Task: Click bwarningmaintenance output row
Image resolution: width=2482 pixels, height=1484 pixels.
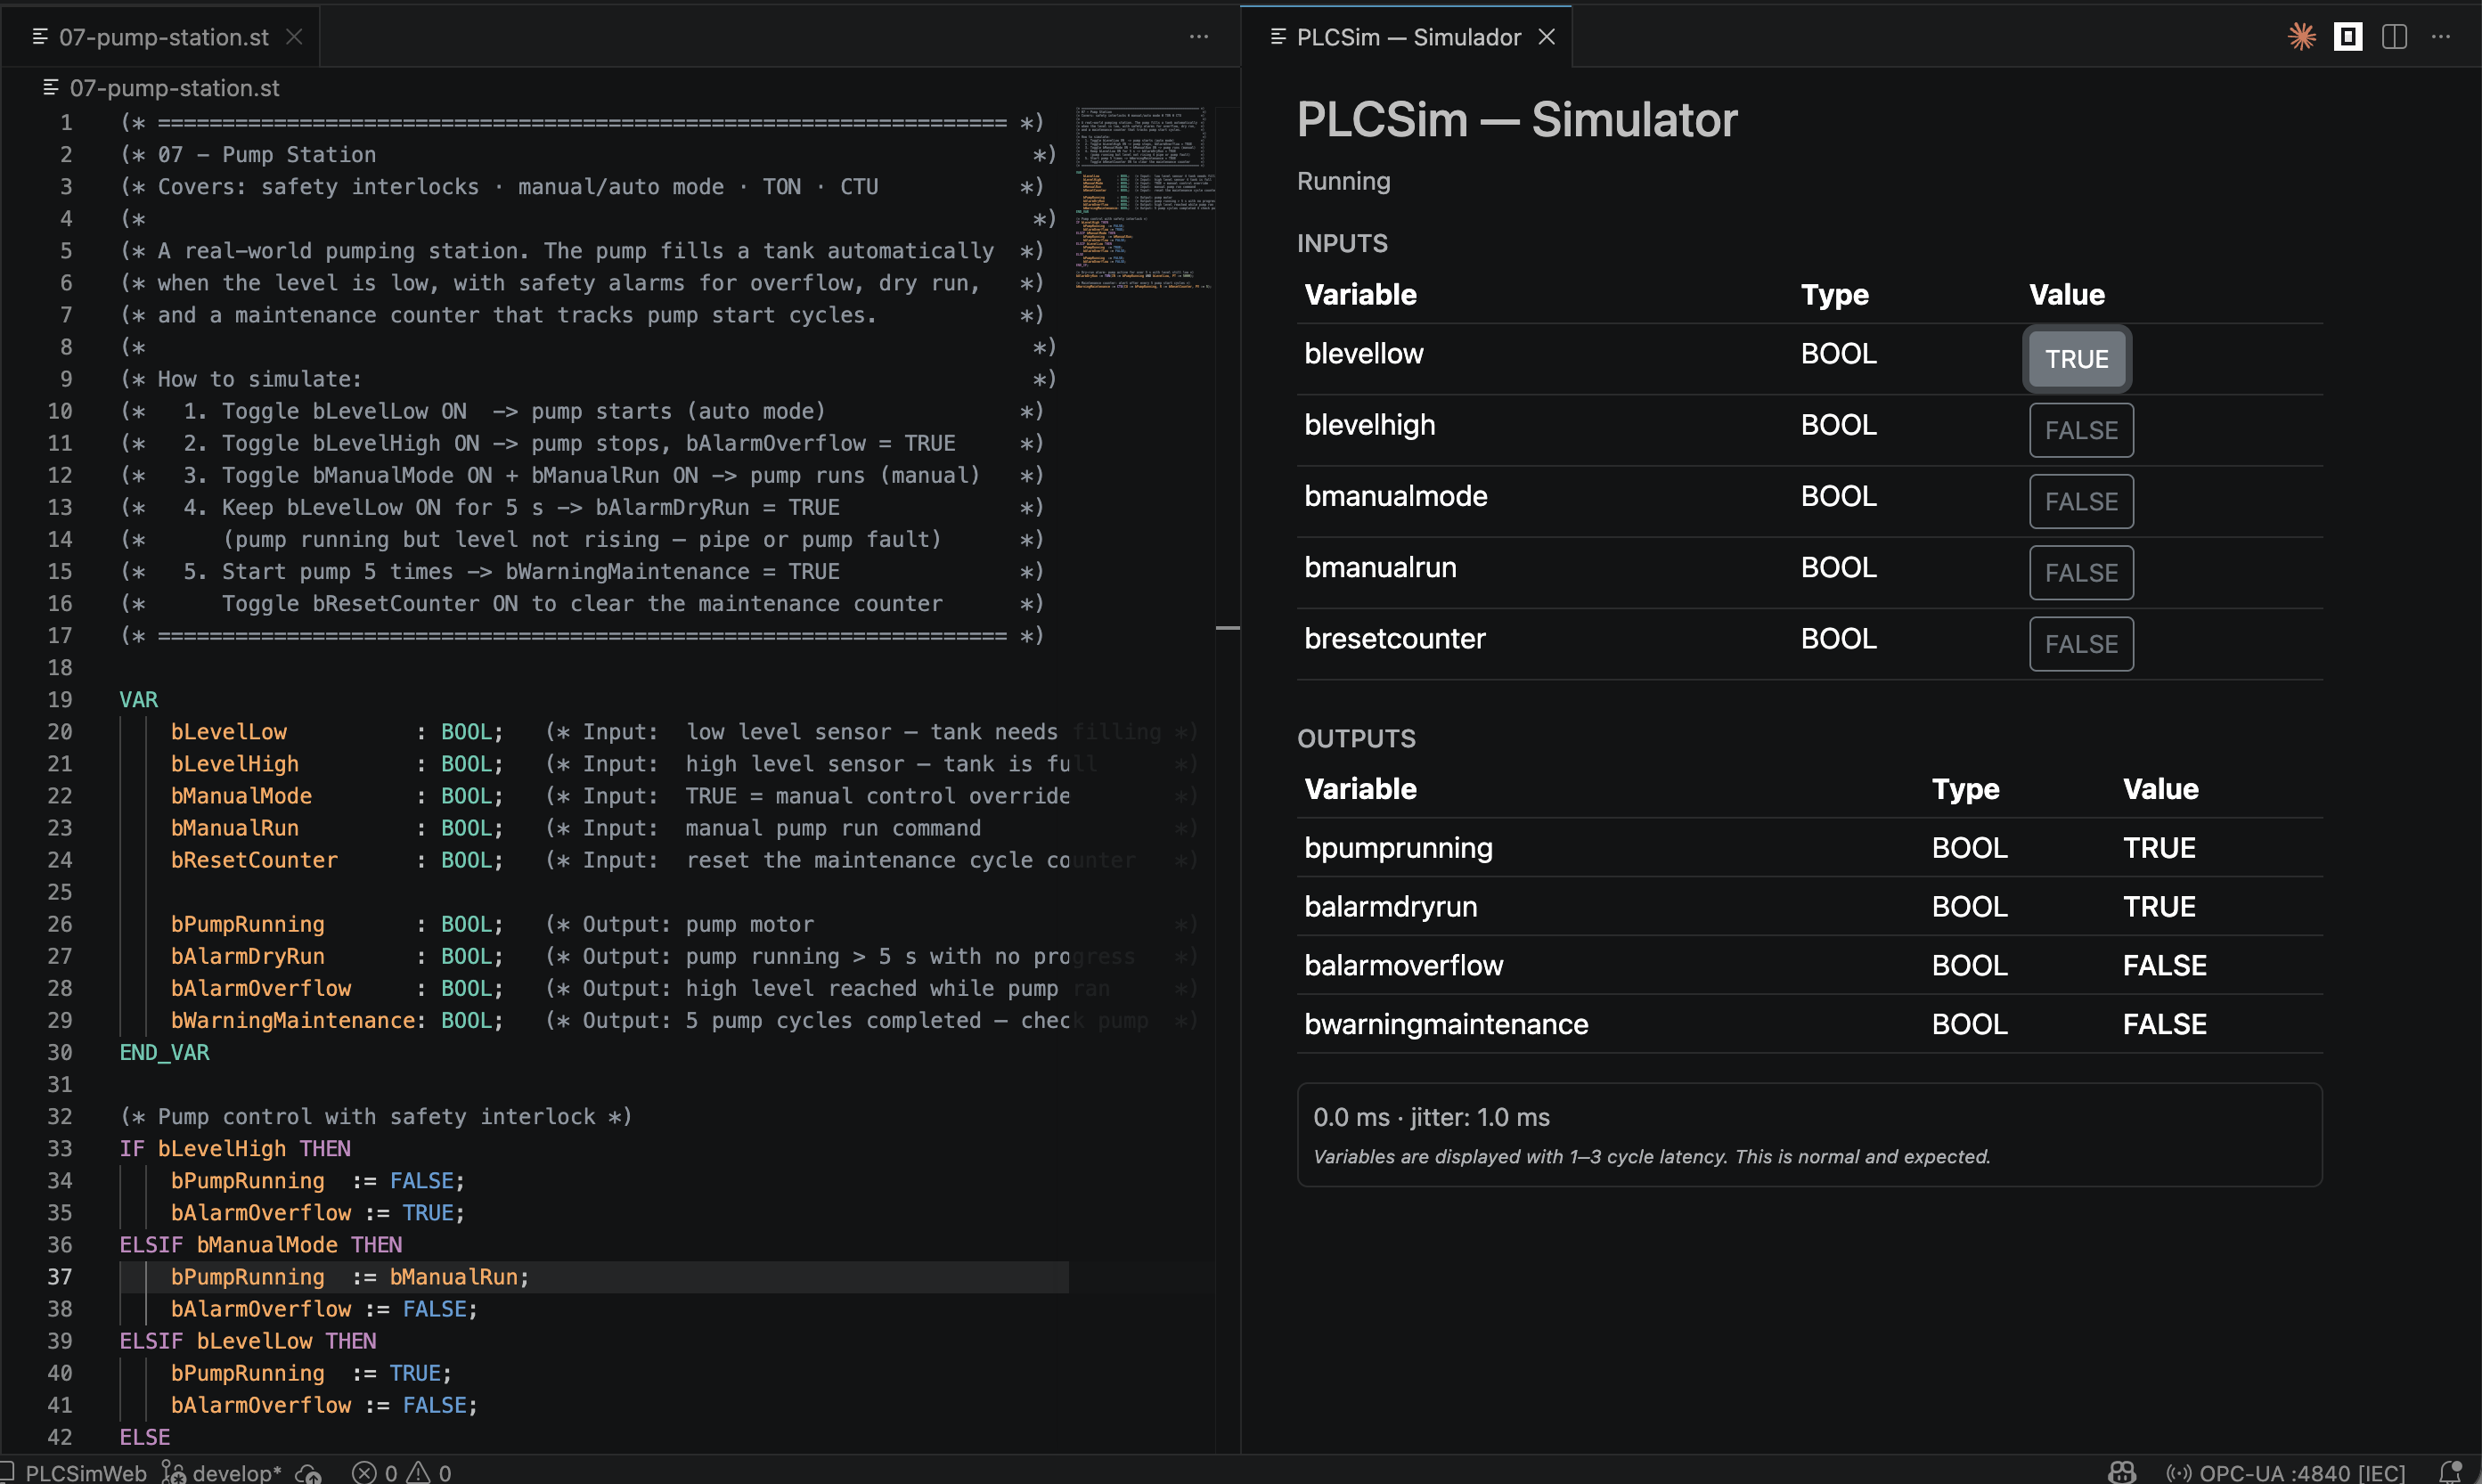Action: point(1809,1024)
